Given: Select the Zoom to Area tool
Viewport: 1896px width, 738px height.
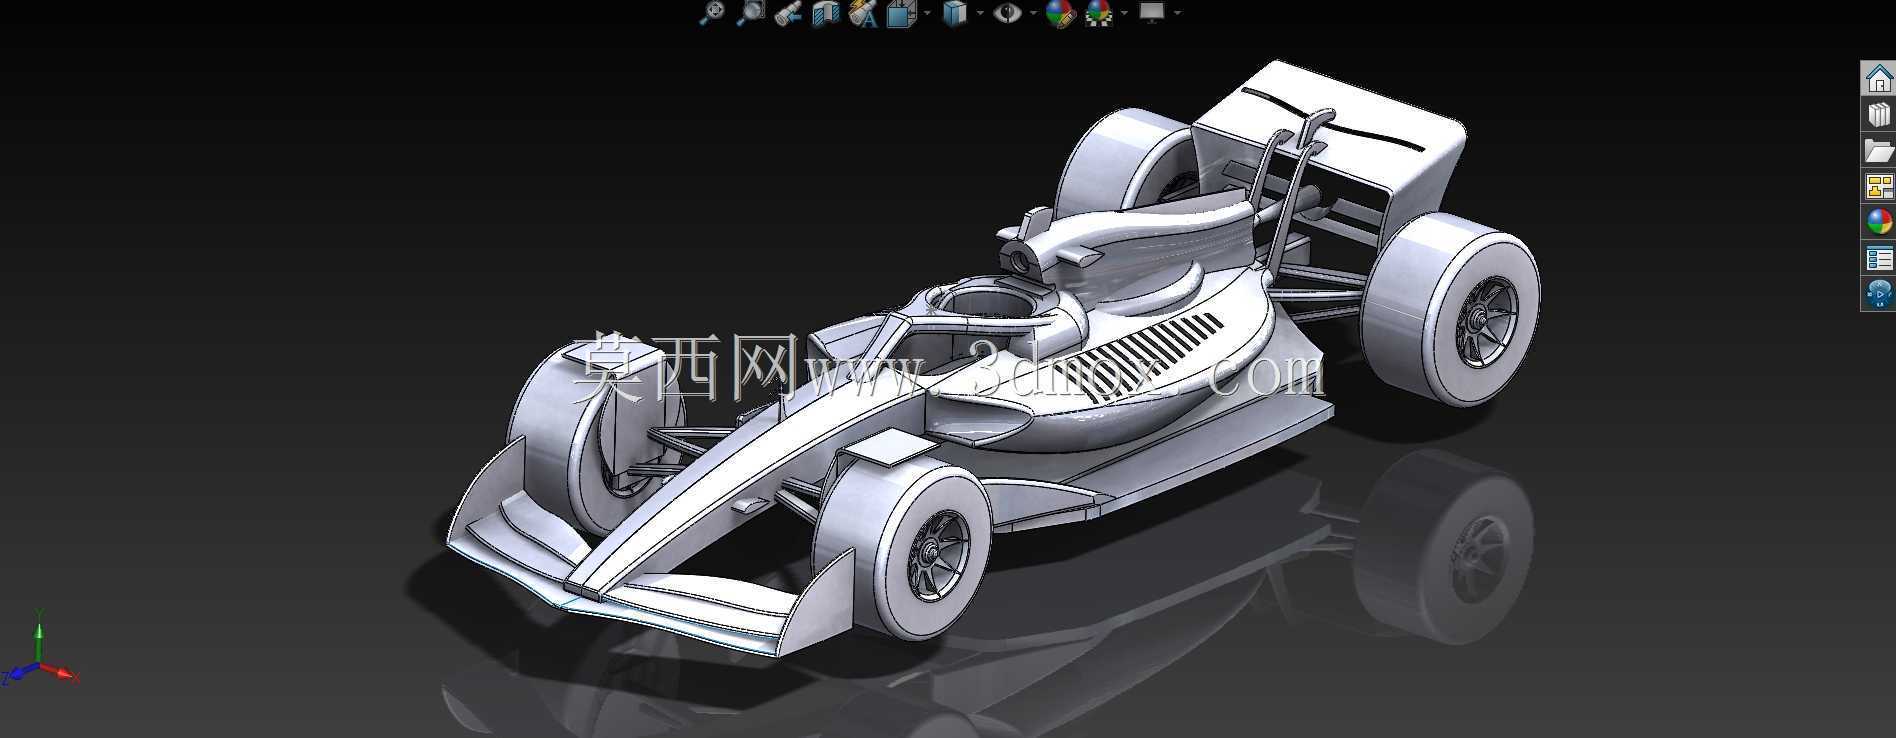Looking at the screenshot, I should tap(750, 13).
